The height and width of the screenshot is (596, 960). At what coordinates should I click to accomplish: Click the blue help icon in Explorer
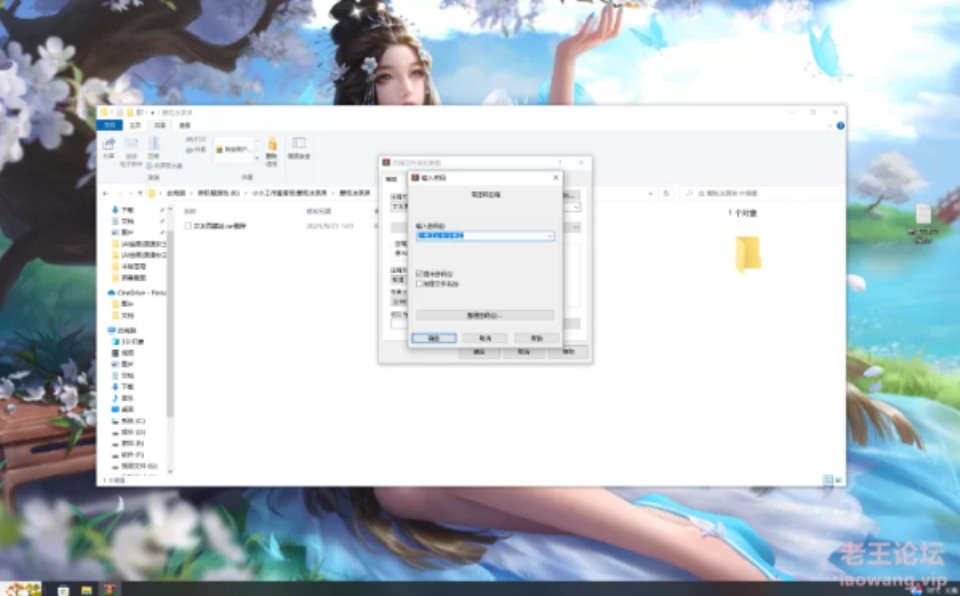point(841,126)
